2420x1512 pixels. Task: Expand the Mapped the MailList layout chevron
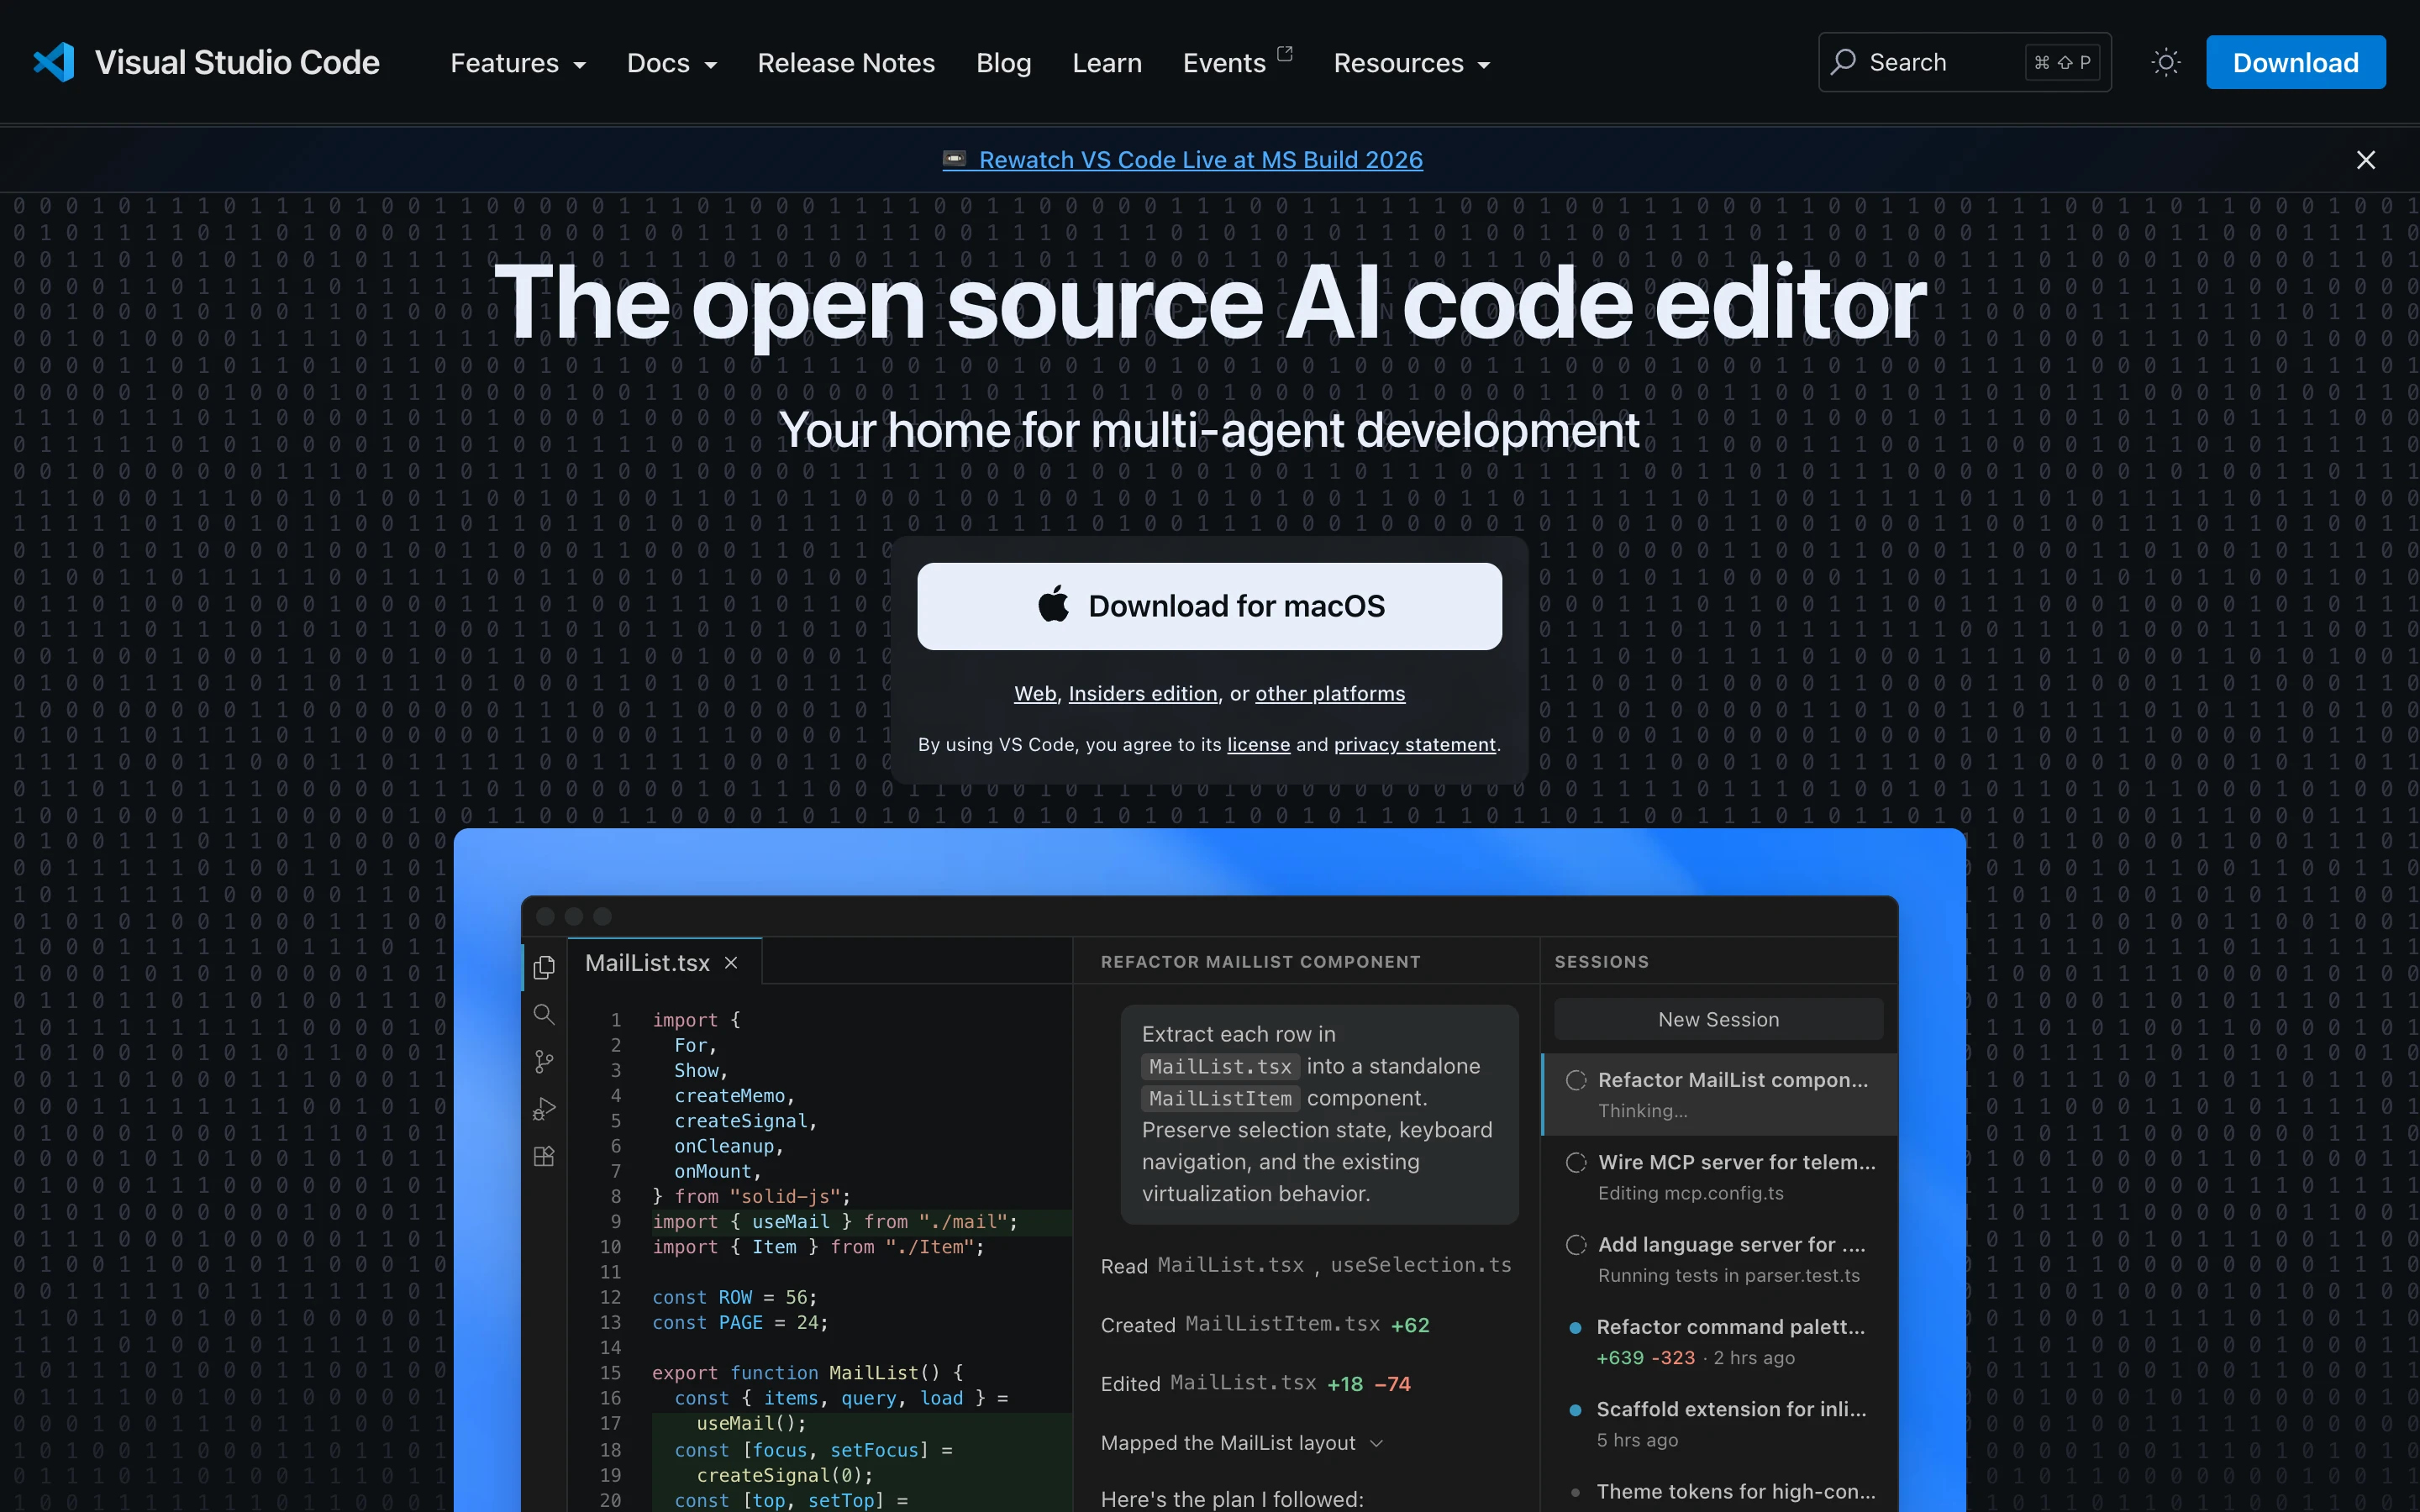click(1376, 1443)
